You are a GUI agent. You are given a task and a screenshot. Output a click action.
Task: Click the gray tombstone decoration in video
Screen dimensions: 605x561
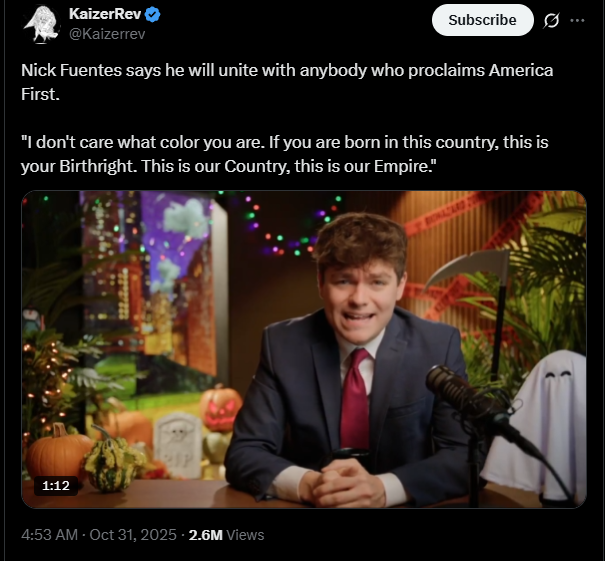pyautogui.click(x=179, y=440)
